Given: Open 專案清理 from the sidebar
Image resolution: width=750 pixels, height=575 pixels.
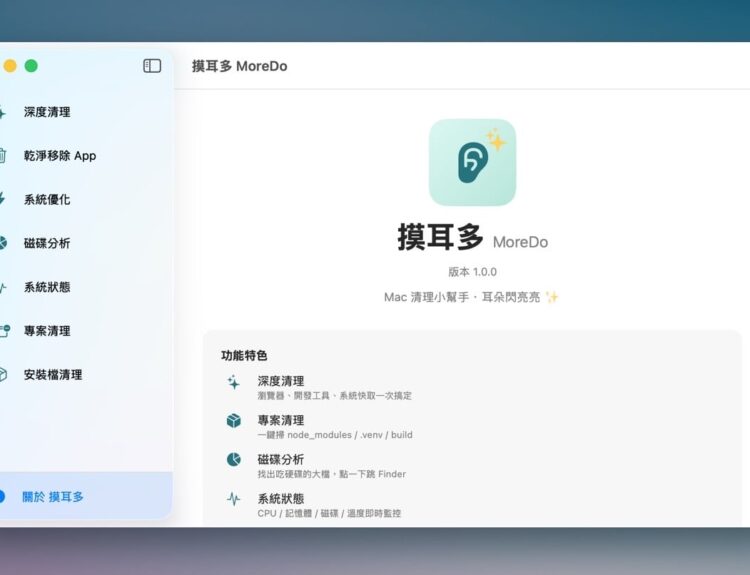Looking at the screenshot, I should pyautogui.click(x=47, y=331).
